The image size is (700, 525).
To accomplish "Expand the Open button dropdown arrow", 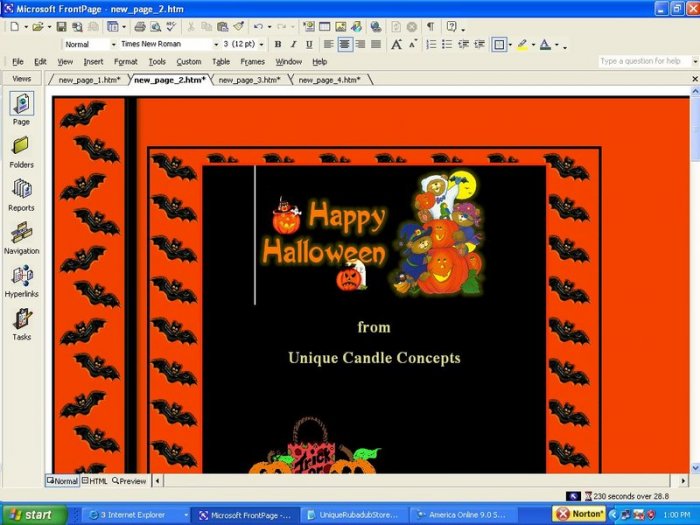I will (x=49, y=27).
